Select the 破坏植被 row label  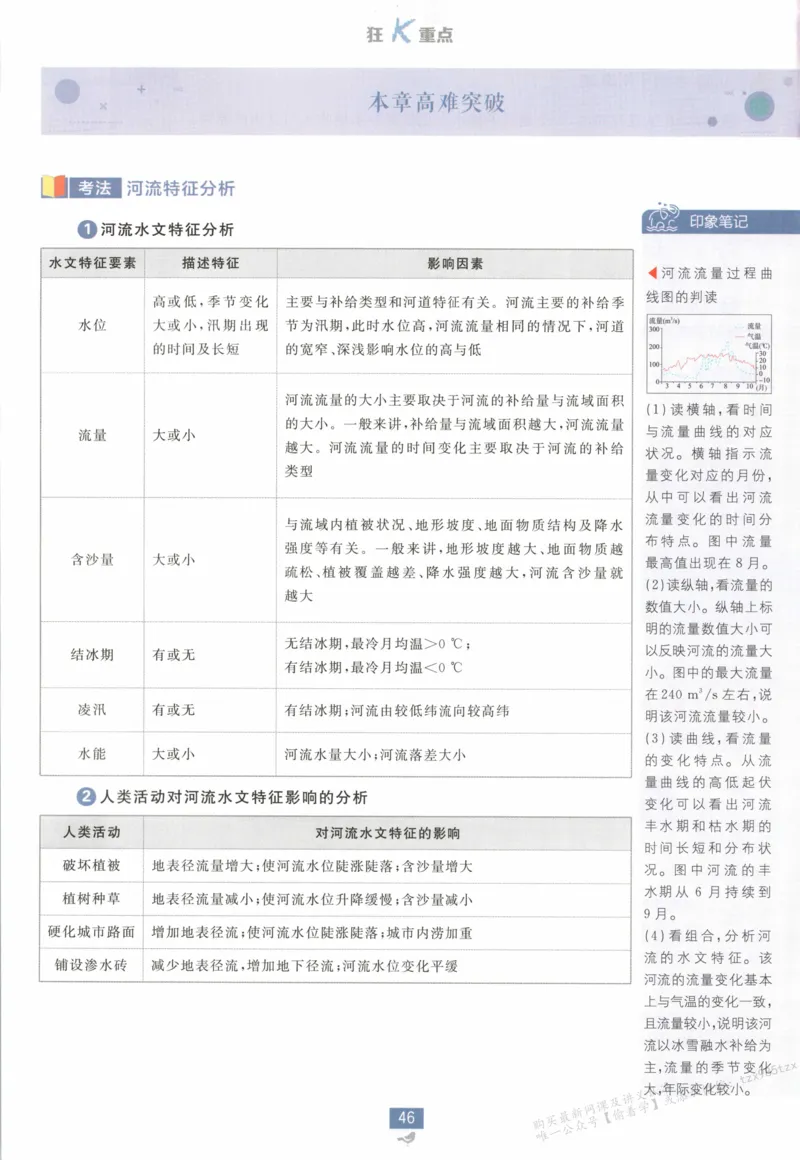pyautogui.click(x=92, y=865)
